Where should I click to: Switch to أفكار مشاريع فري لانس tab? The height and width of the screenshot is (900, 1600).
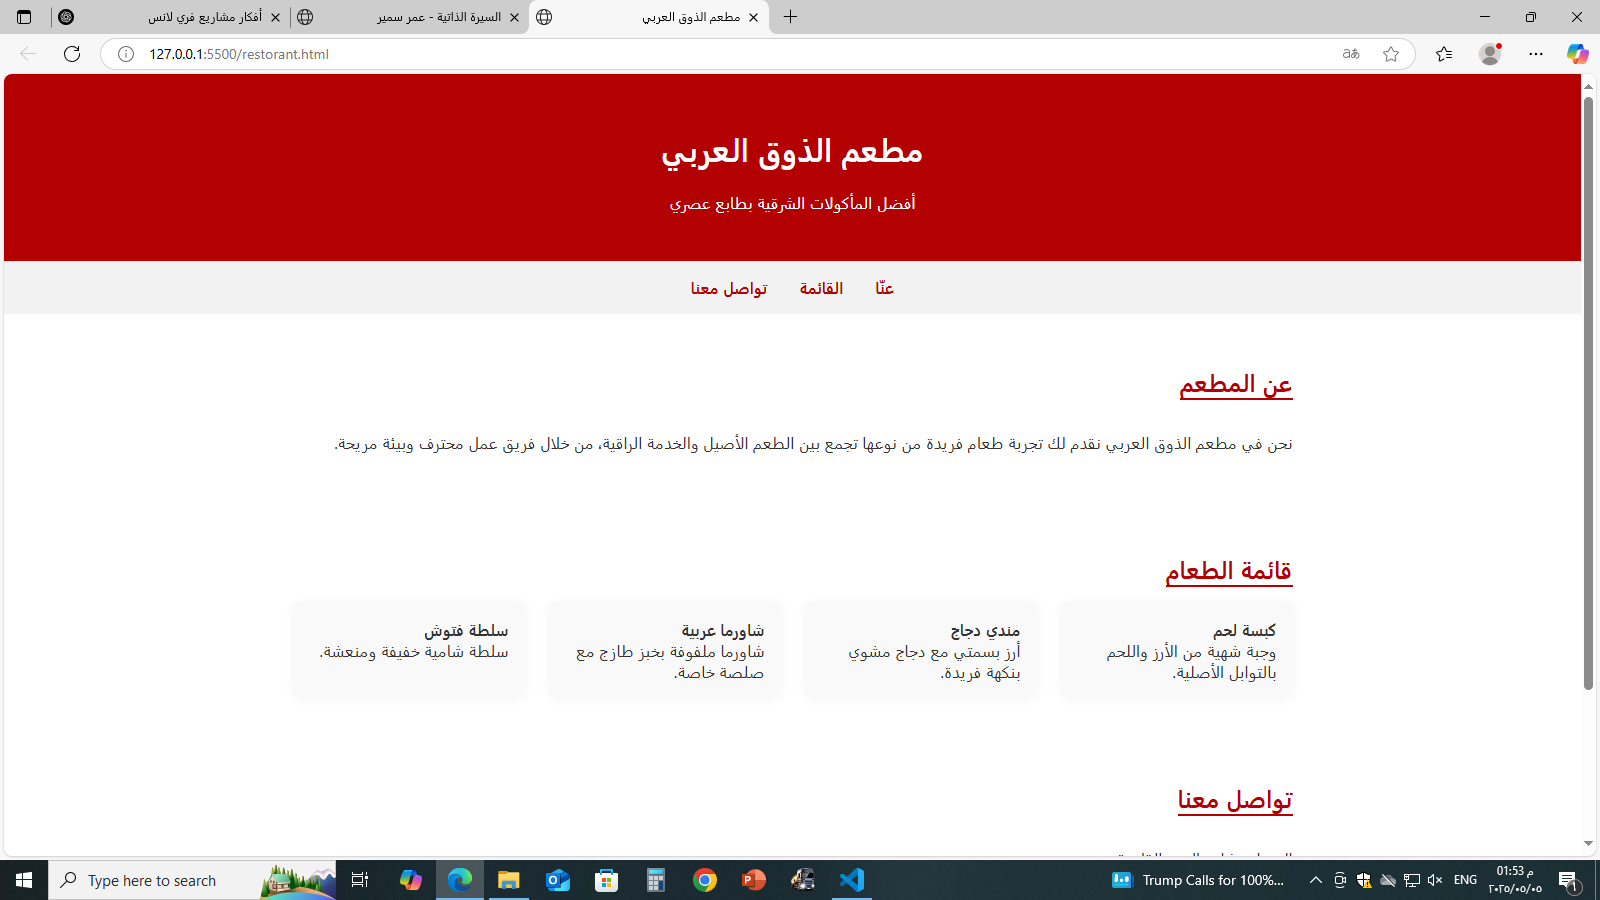[x=170, y=17]
